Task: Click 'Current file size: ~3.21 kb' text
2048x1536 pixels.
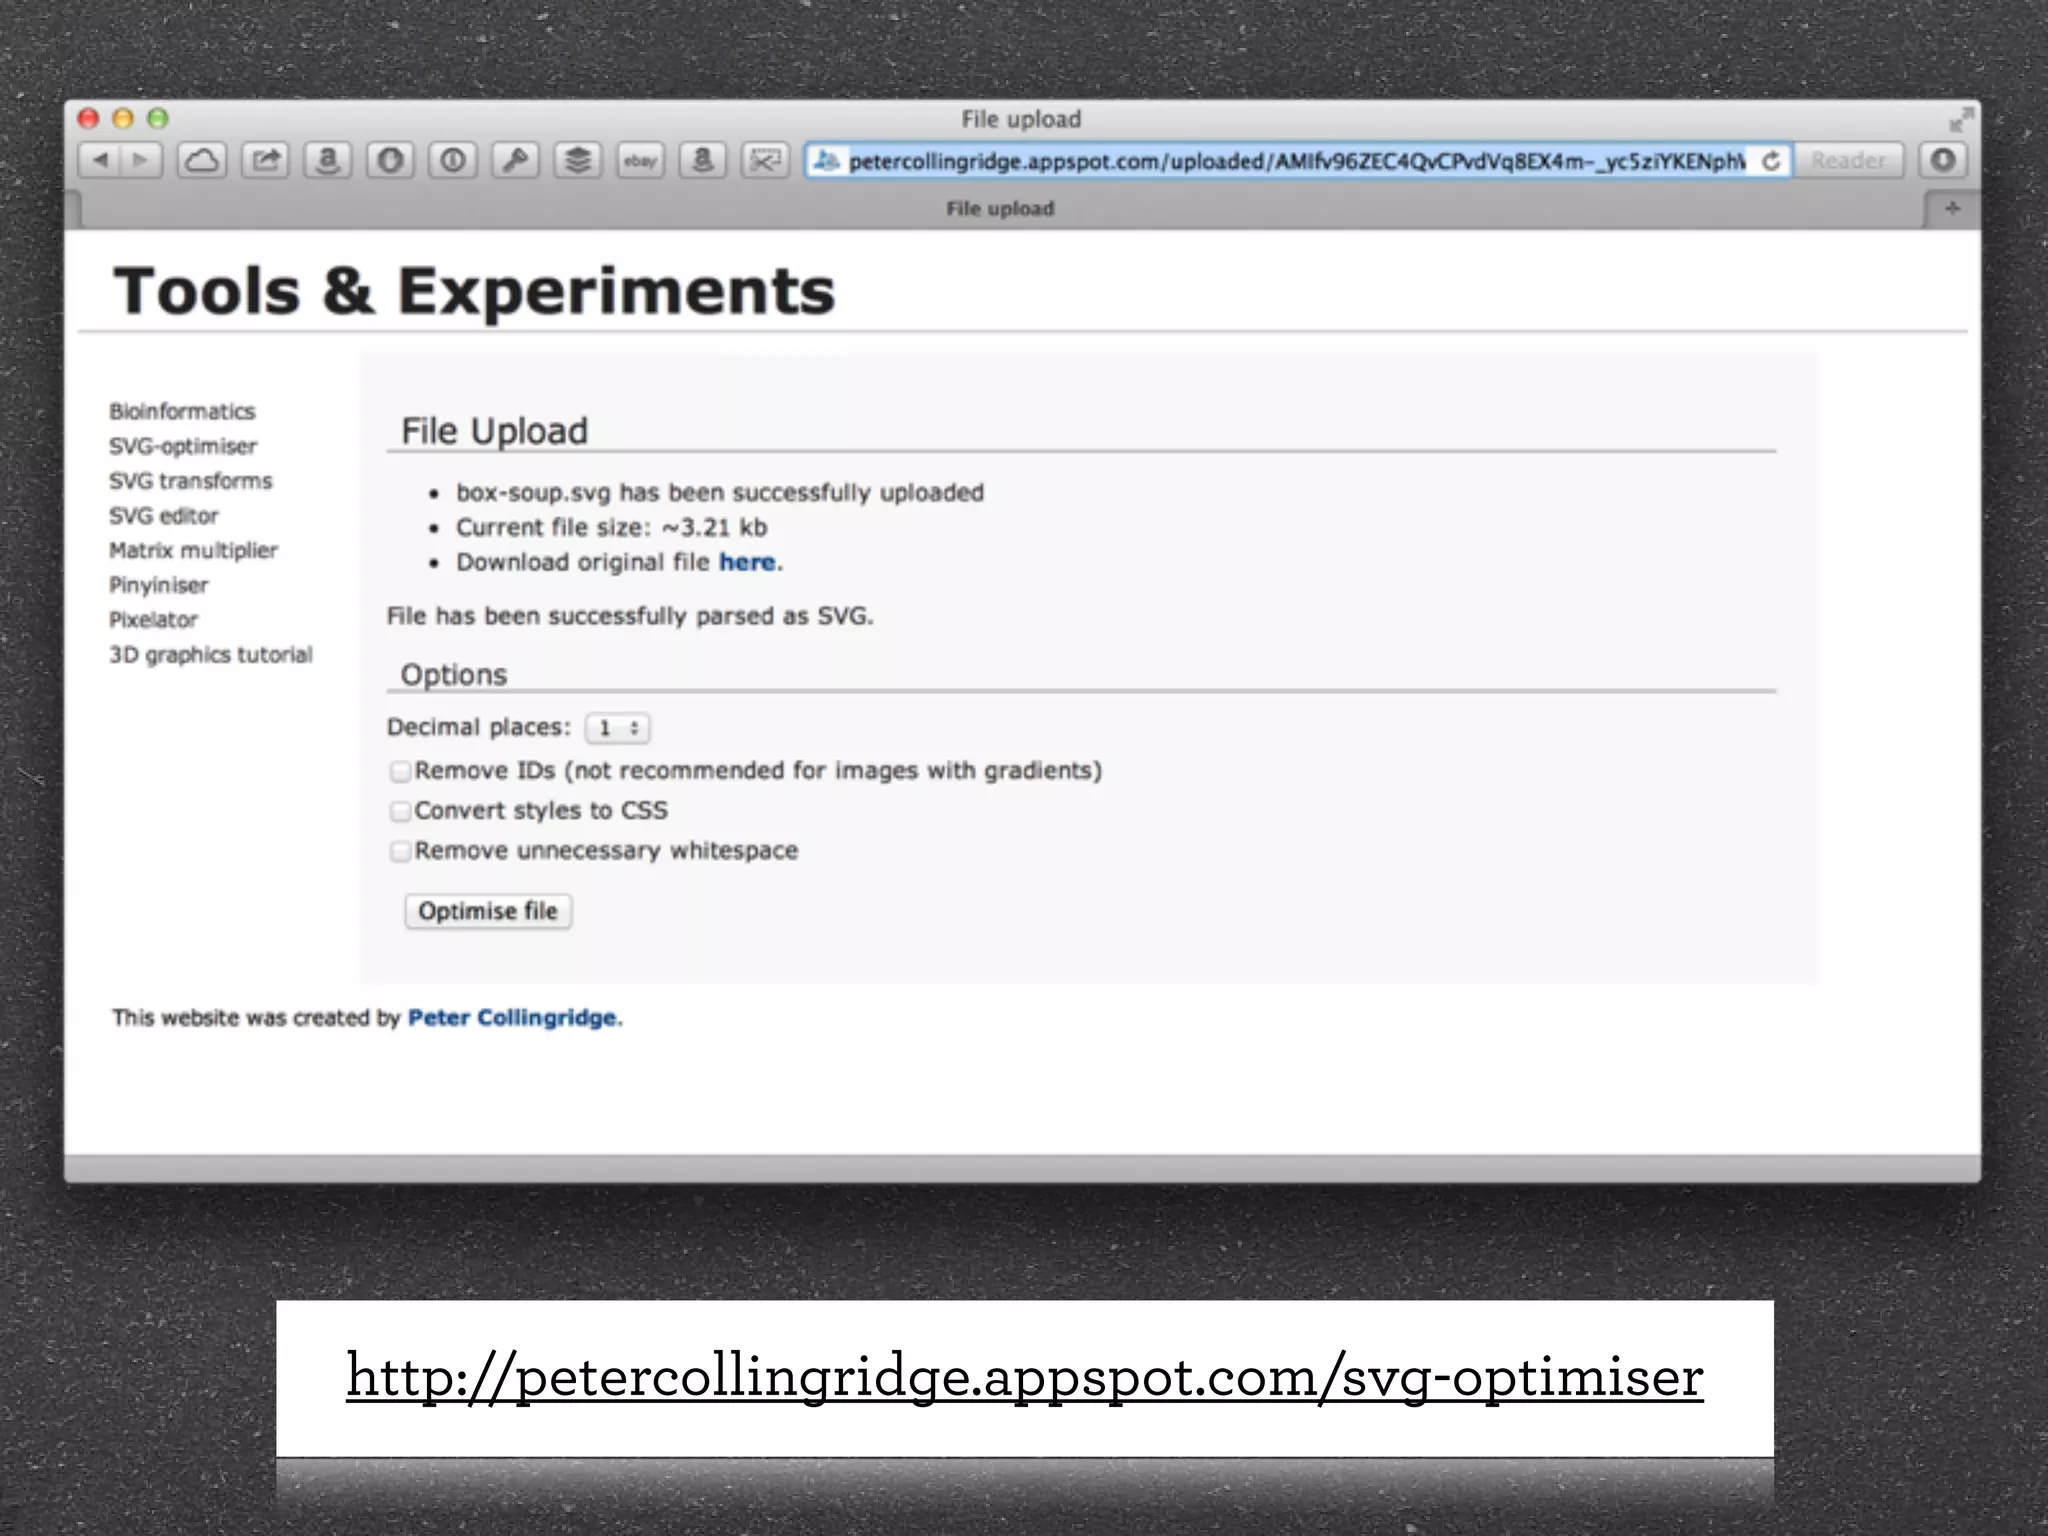Action: tap(612, 528)
